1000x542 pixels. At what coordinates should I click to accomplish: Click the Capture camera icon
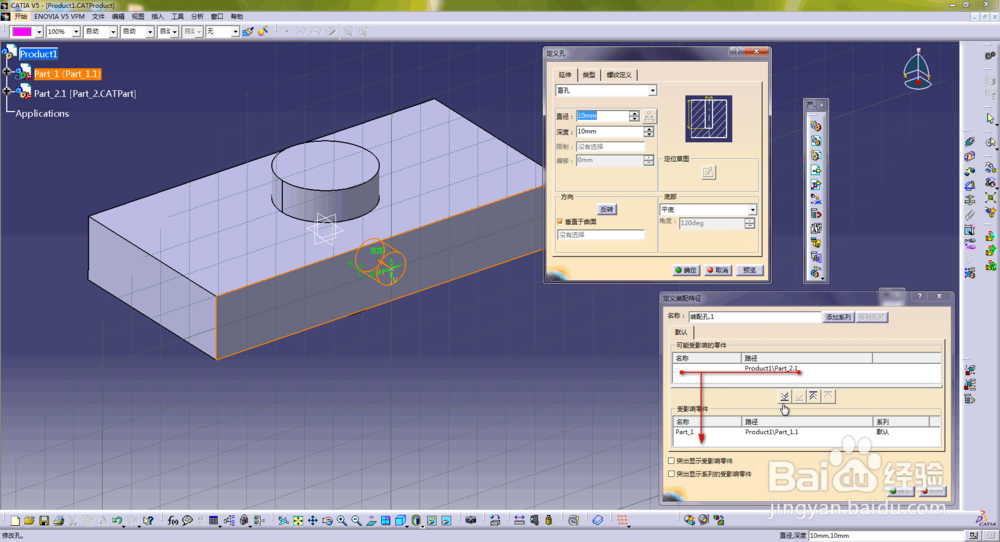471,521
